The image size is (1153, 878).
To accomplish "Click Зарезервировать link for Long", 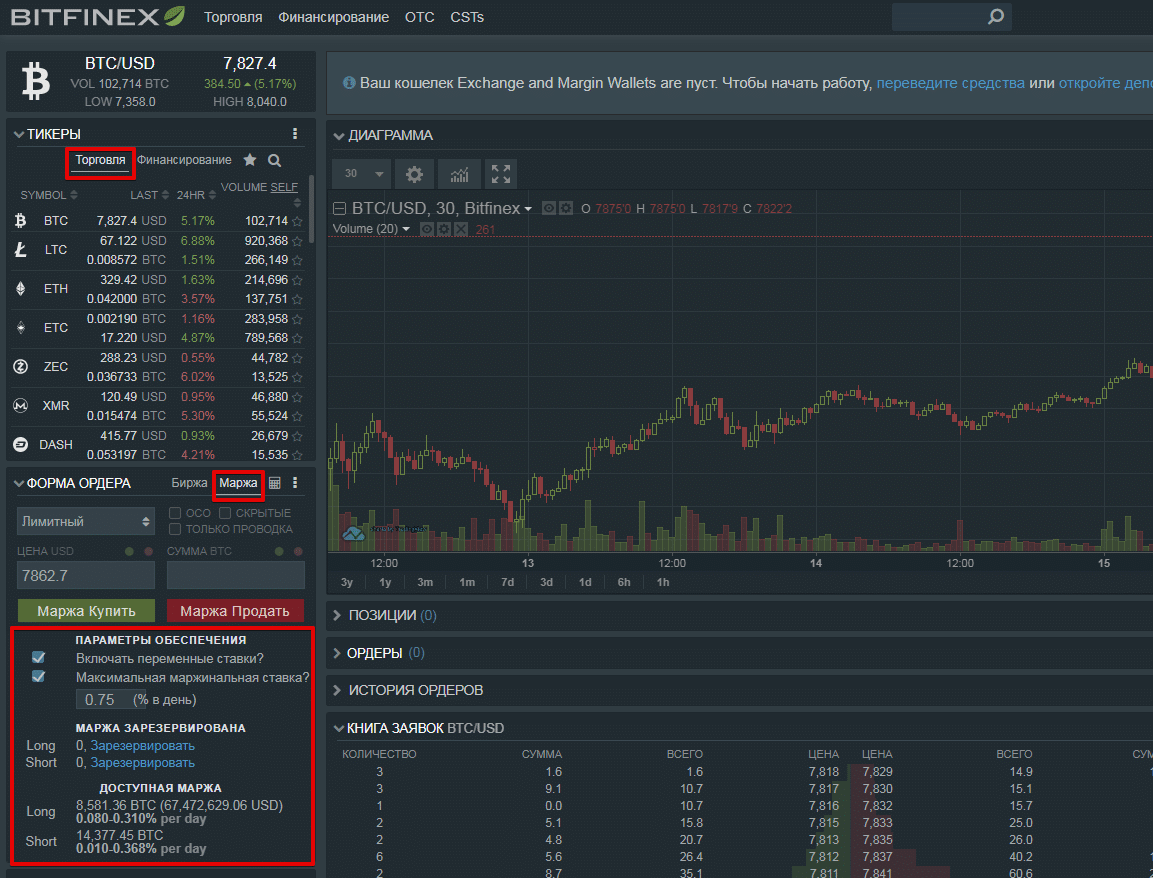I will pyautogui.click(x=143, y=746).
